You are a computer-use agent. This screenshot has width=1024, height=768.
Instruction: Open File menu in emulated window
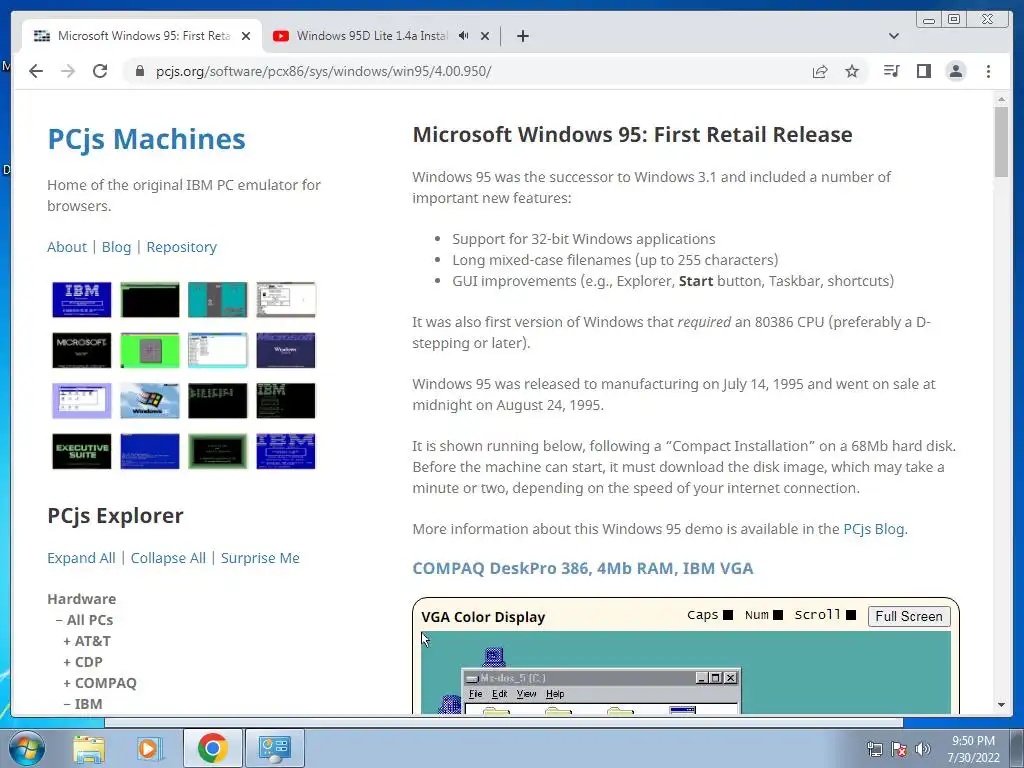pos(475,694)
